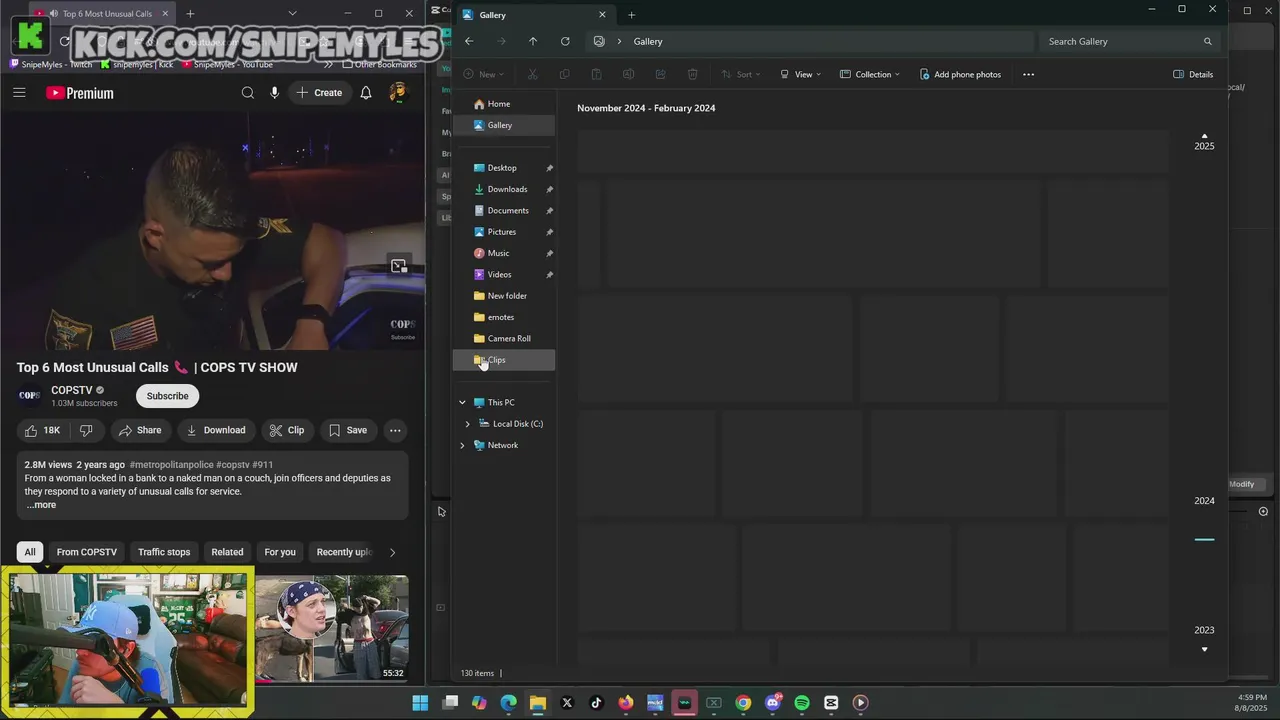Viewport: 1280px width, 720px height.
Task: Open a new File Explorer tab
Action: pos(631,15)
